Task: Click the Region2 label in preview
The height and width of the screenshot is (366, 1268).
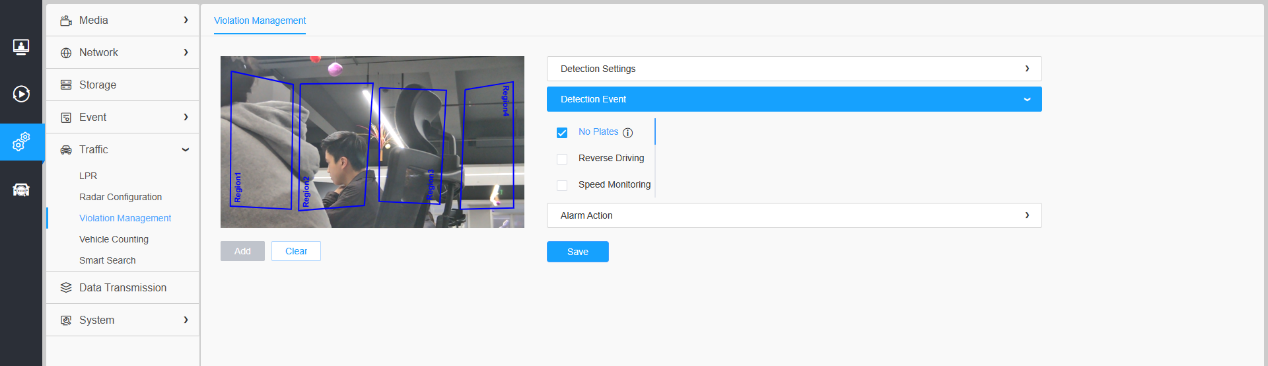Action: click(x=306, y=191)
